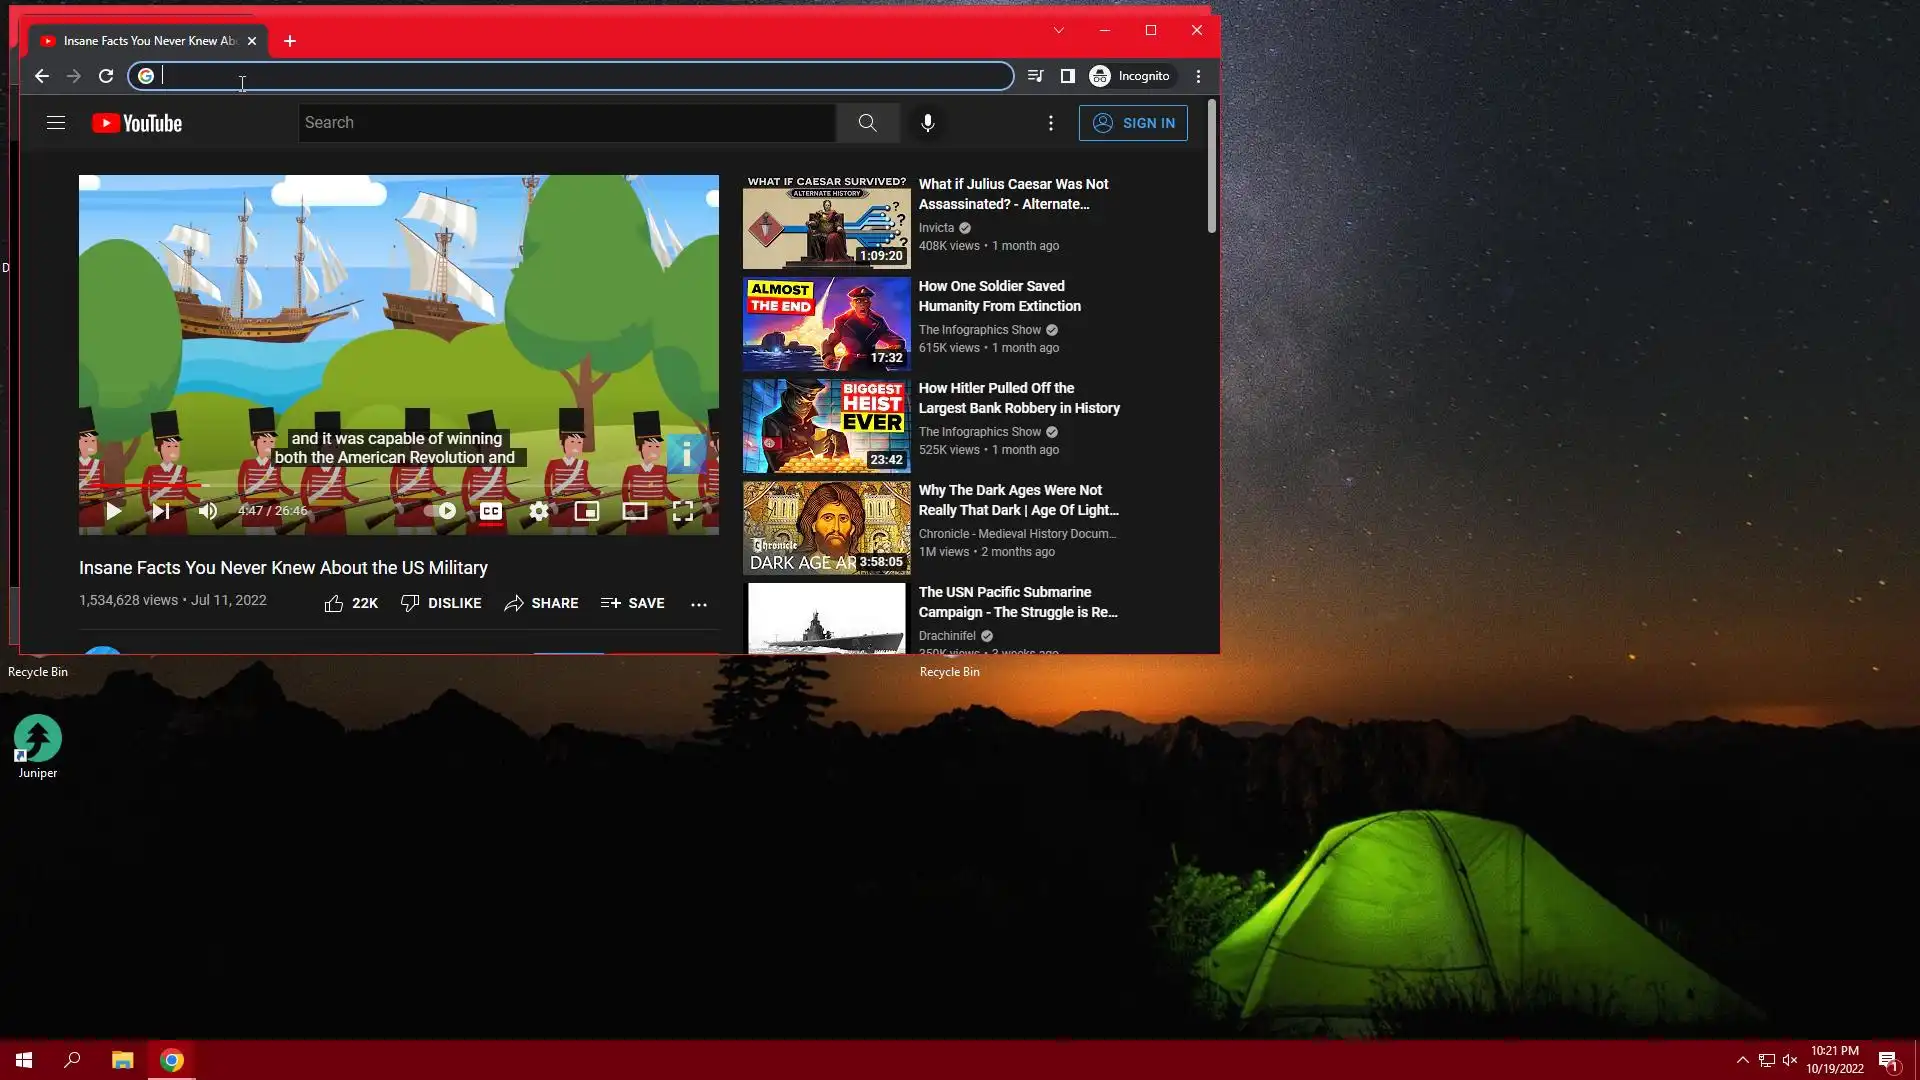Click the SIGN IN button
1920x1080 pixels.
(1132, 123)
